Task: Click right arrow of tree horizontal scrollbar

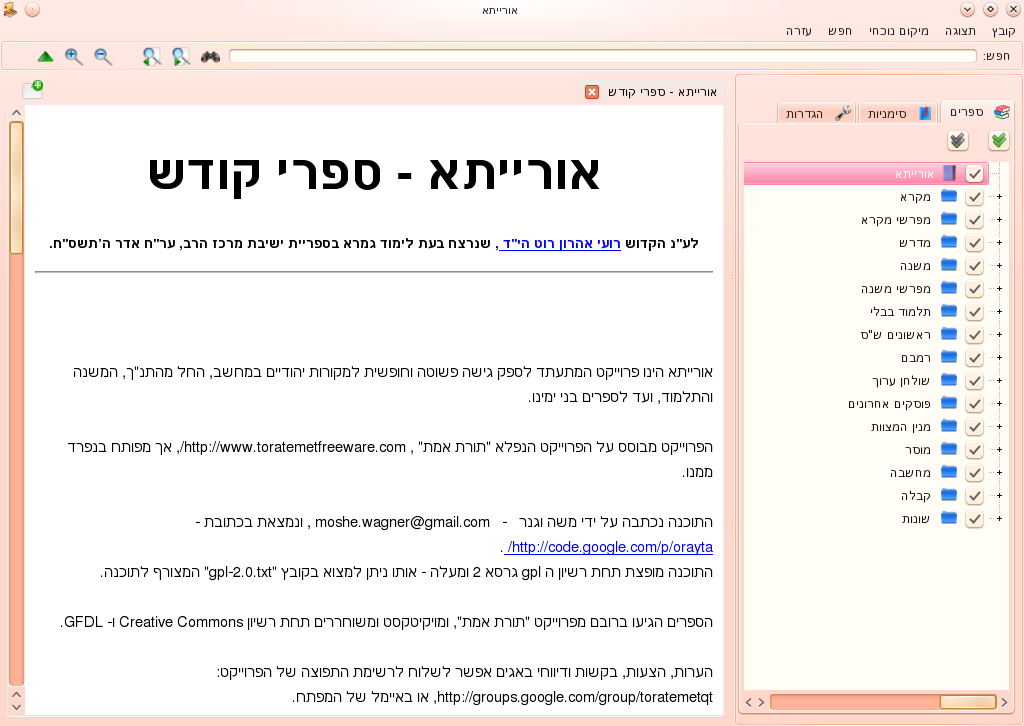Action: [x=1004, y=702]
